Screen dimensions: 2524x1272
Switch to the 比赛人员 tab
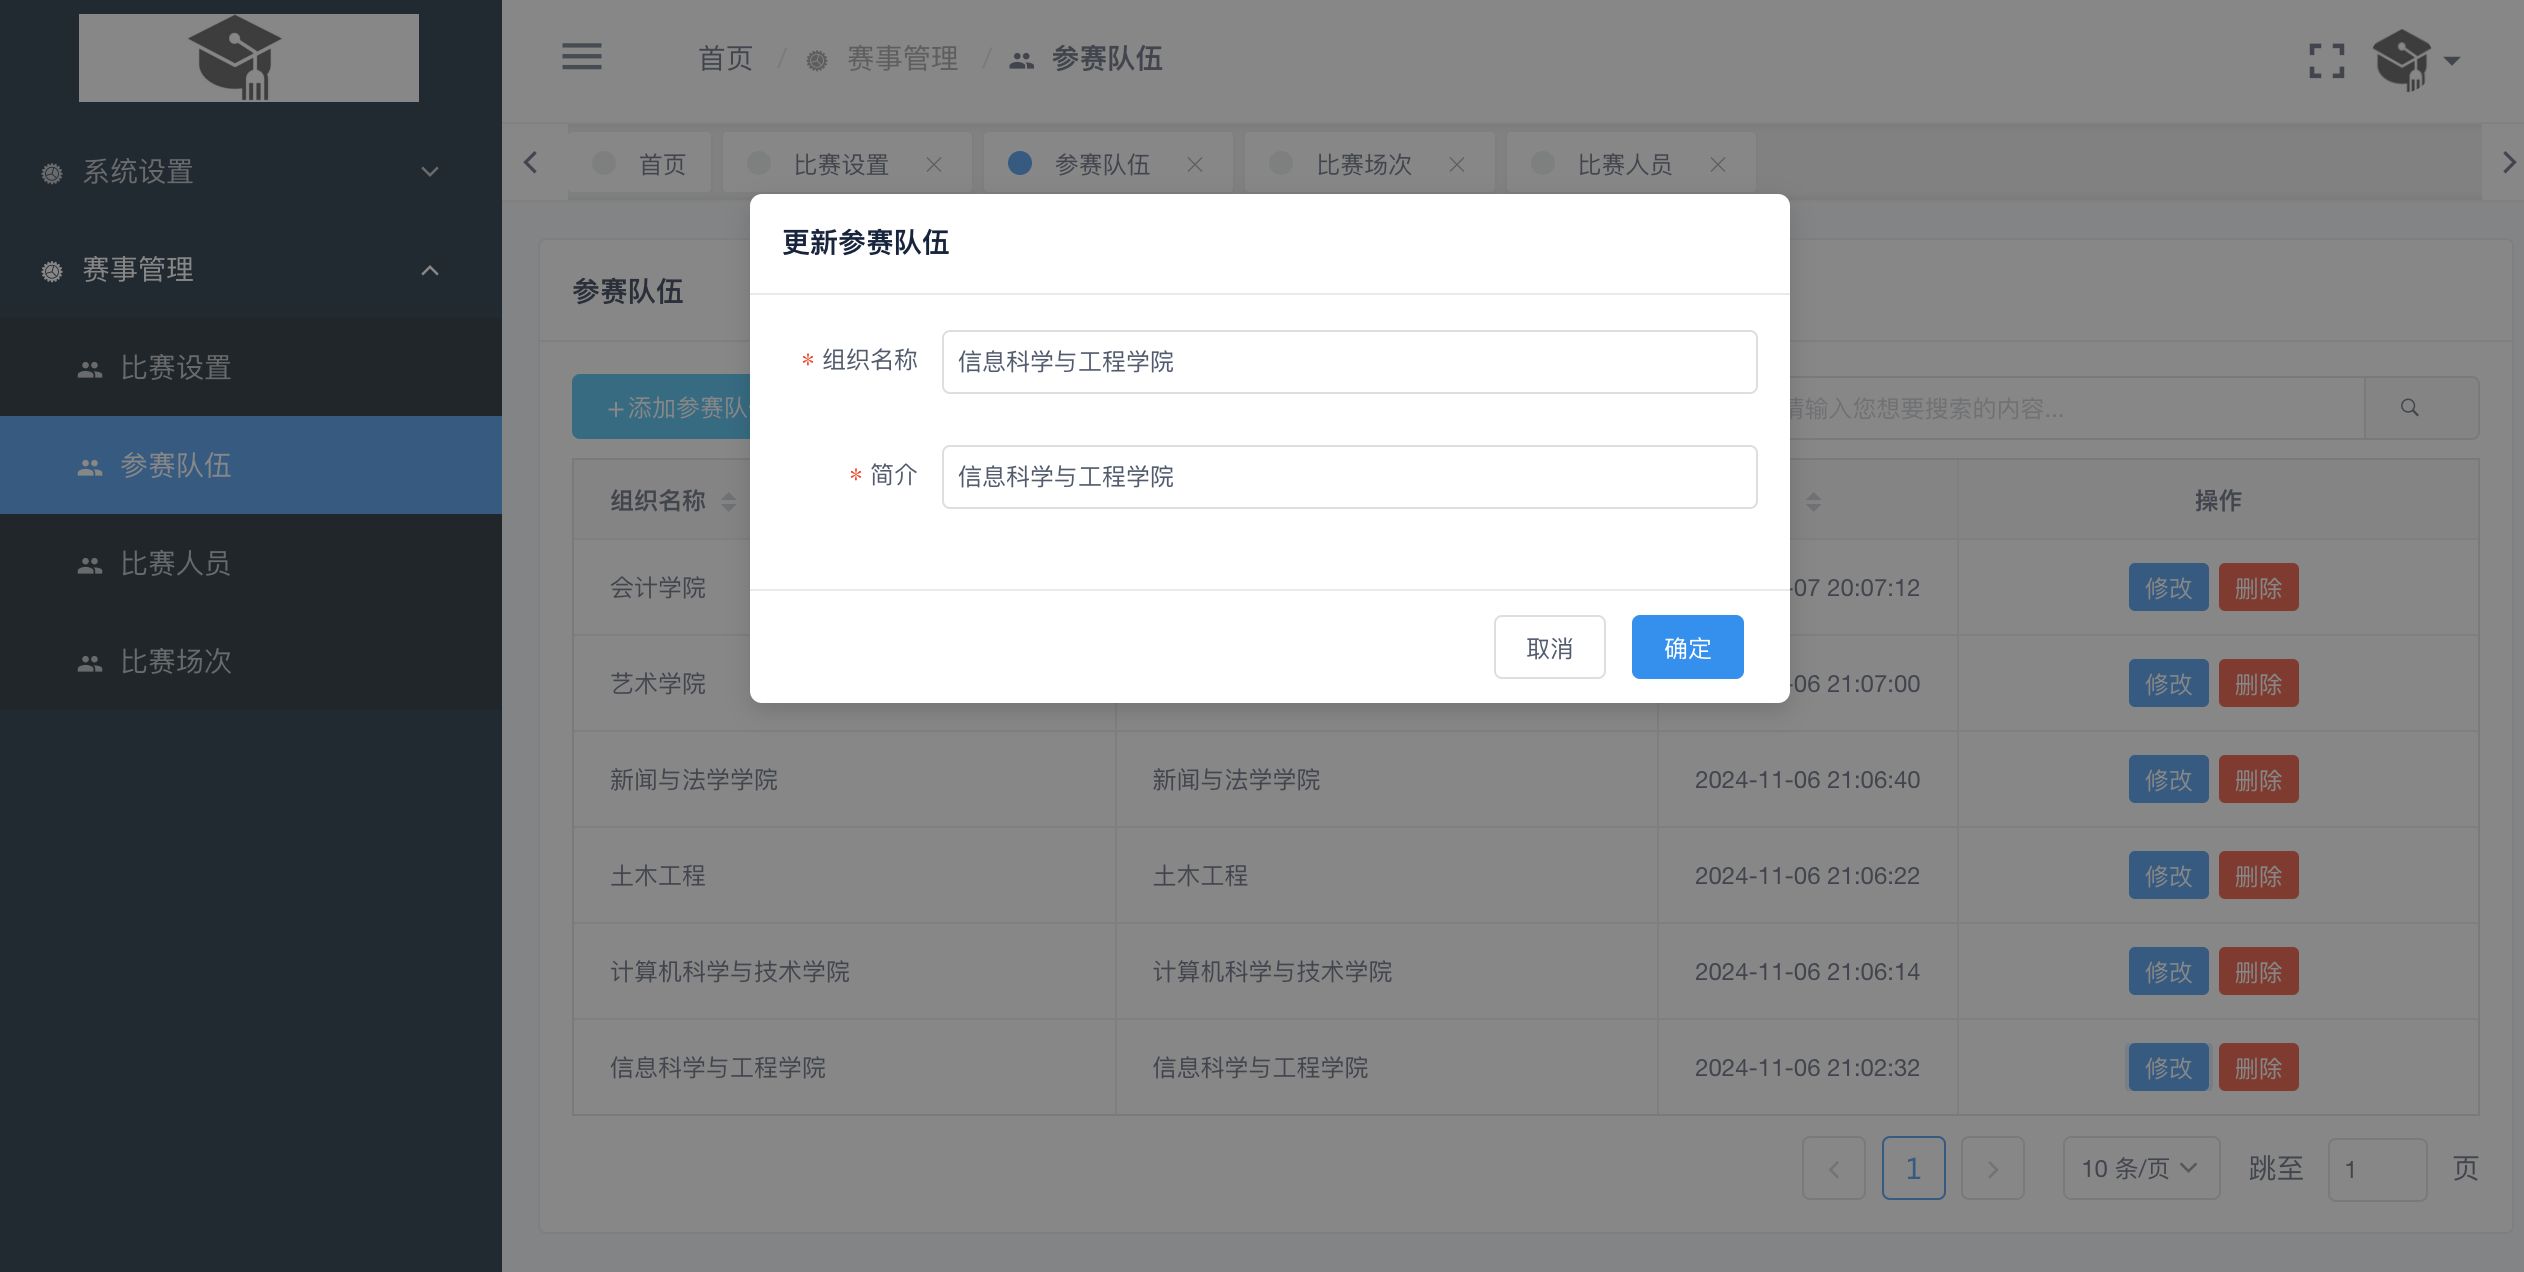tap(1625, 164)
